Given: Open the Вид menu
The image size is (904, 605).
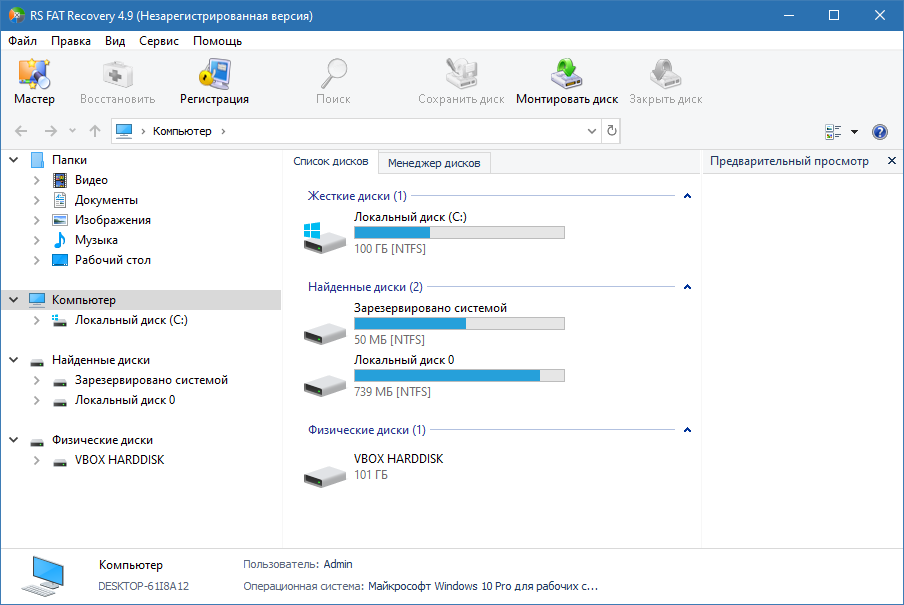Looking at the screenshot, I should click(115, 41).
